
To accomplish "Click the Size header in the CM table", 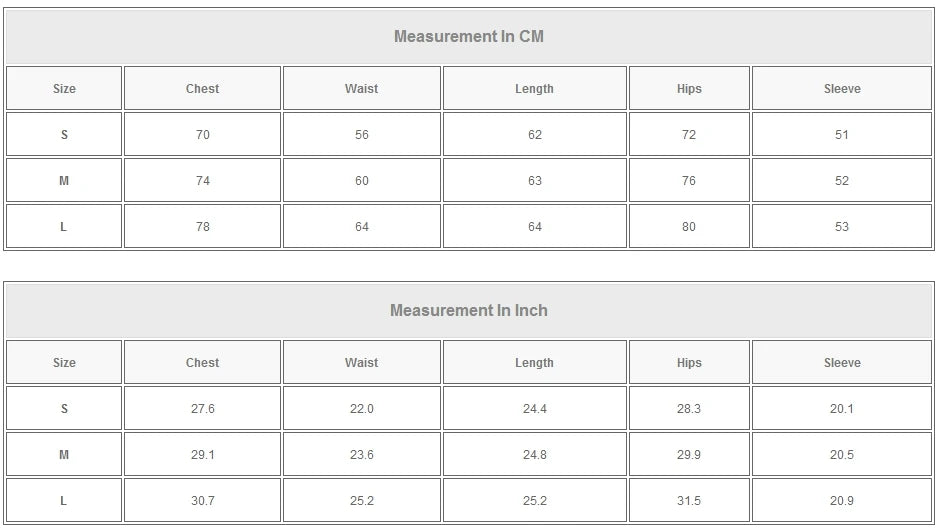I will click(64, 89).
